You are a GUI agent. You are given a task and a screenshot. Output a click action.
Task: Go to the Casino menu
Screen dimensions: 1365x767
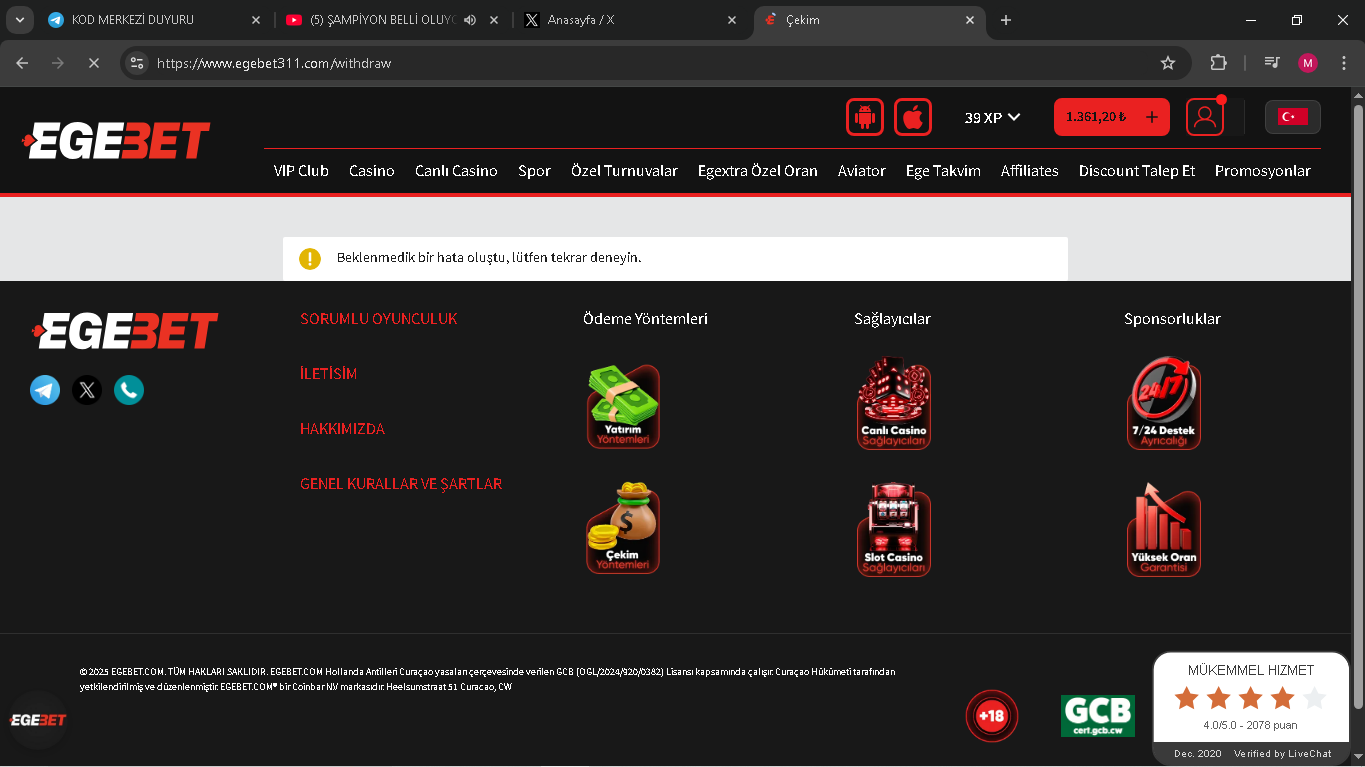372,171
